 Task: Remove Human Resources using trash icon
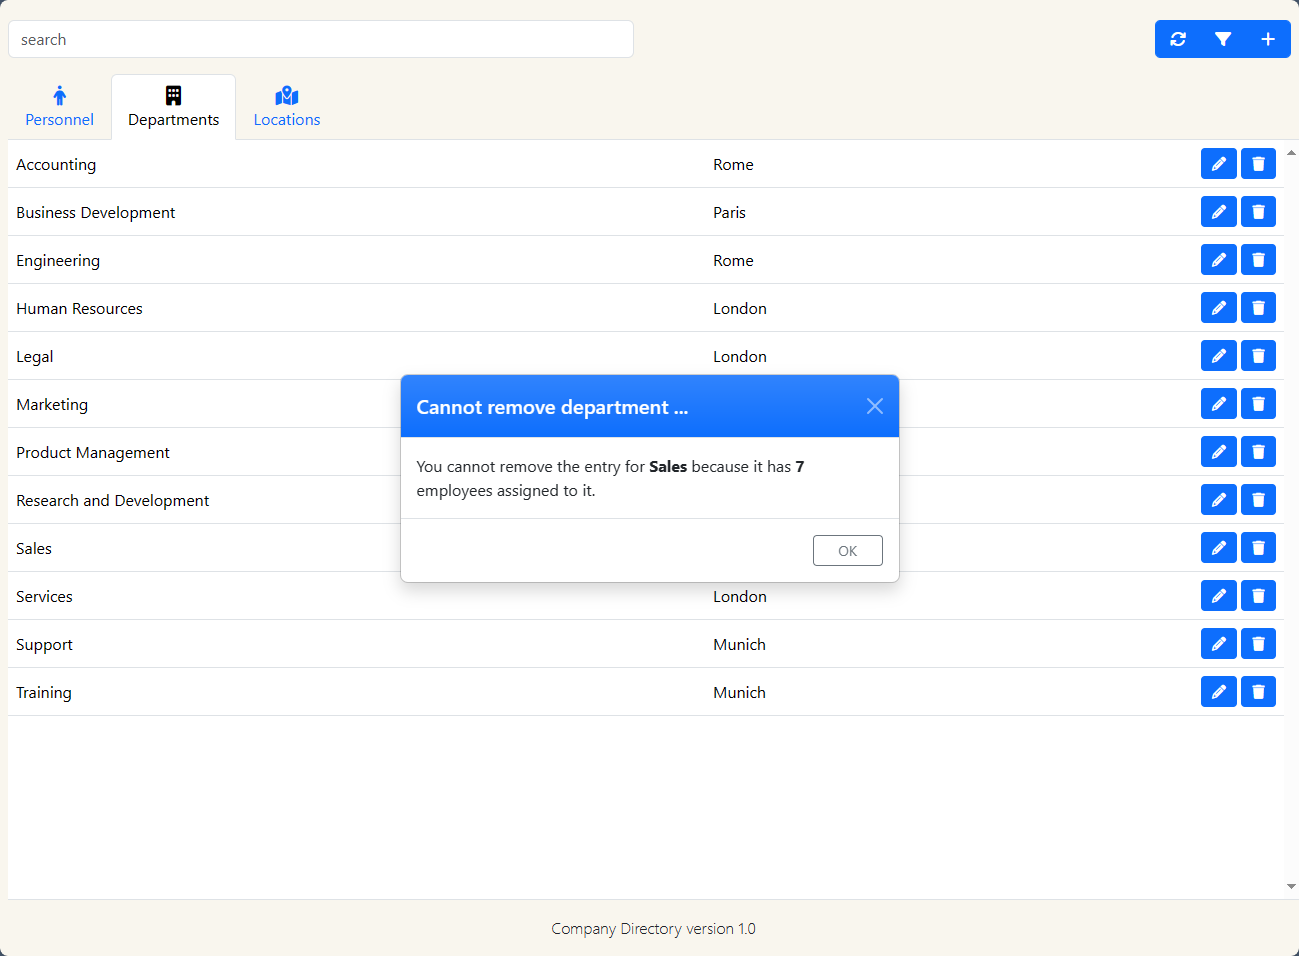(x=1258, y=308)
